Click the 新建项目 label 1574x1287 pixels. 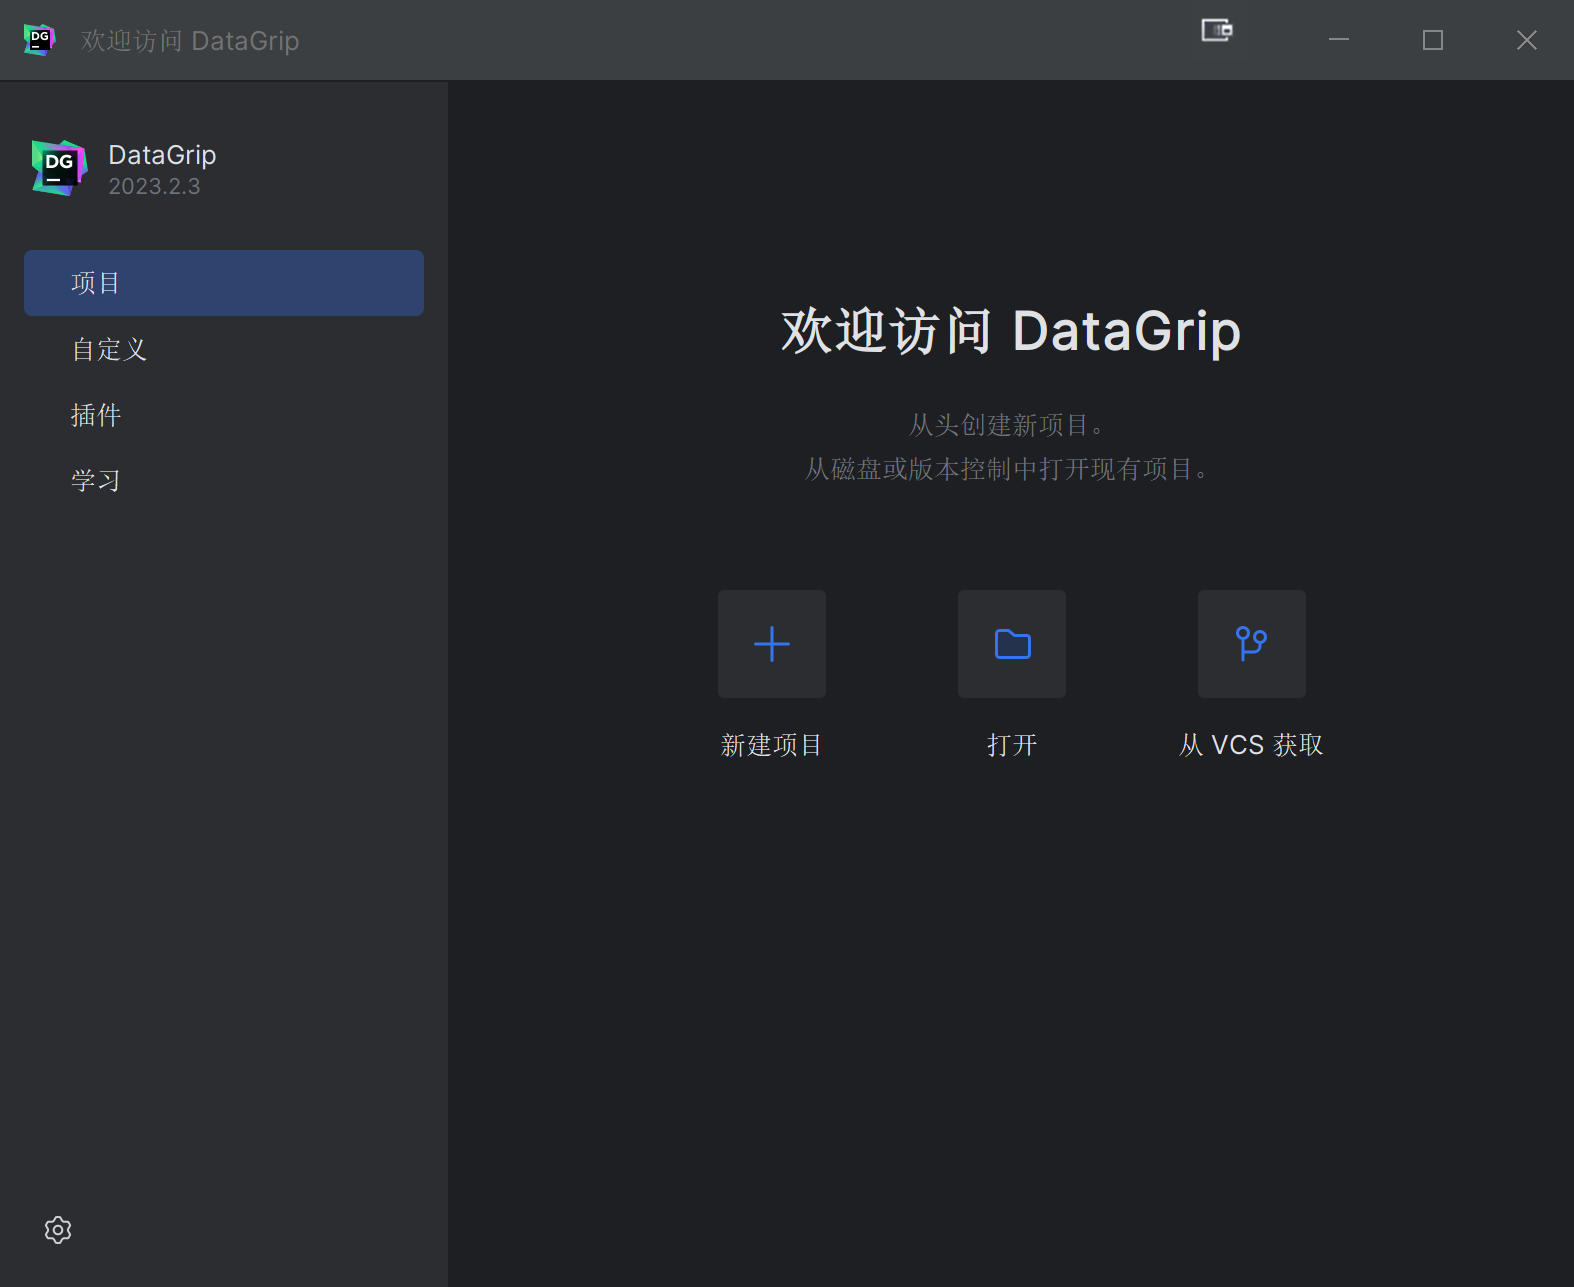771,745
